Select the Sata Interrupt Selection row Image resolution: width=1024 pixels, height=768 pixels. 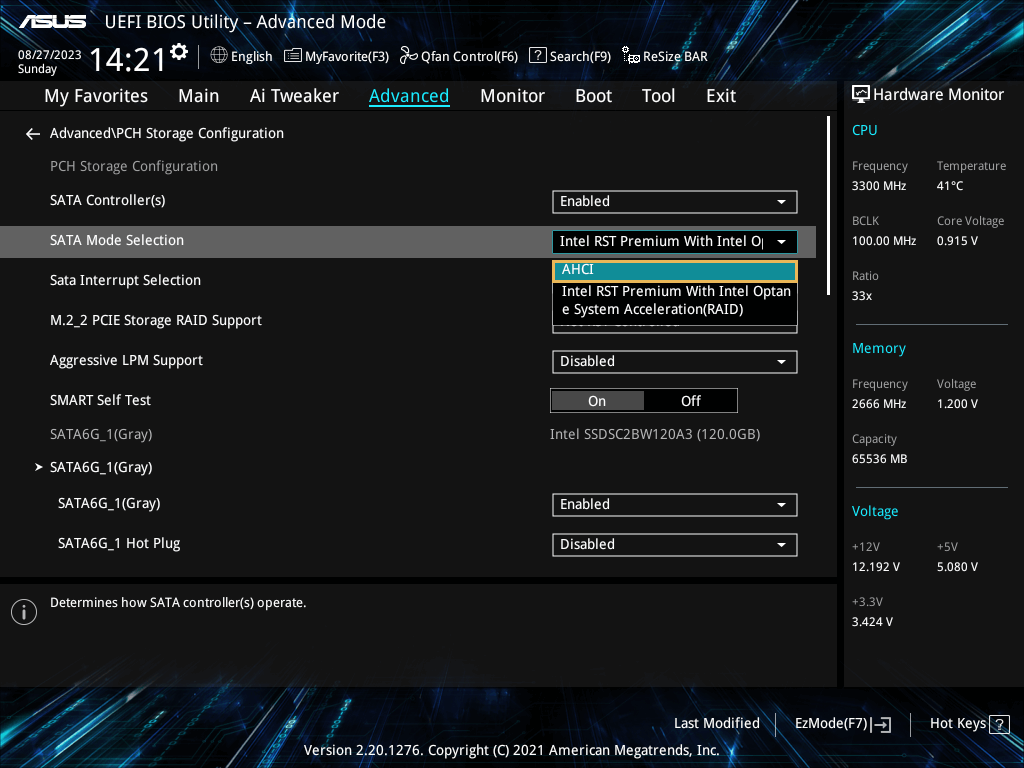tap(125, 280)
